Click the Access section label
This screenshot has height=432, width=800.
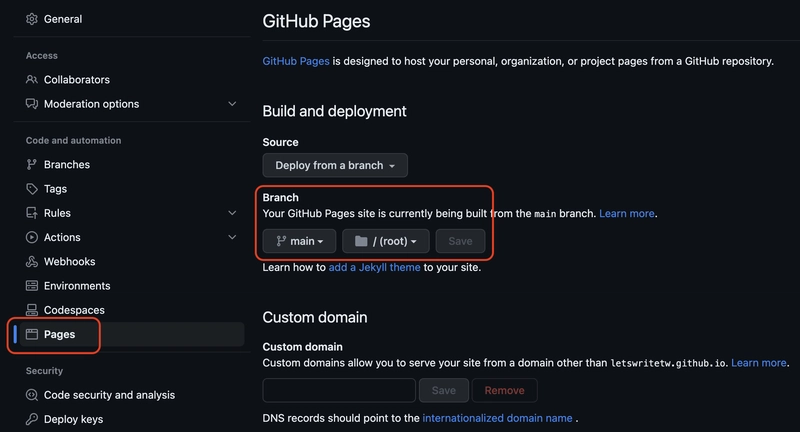click(x=42, y=56)
